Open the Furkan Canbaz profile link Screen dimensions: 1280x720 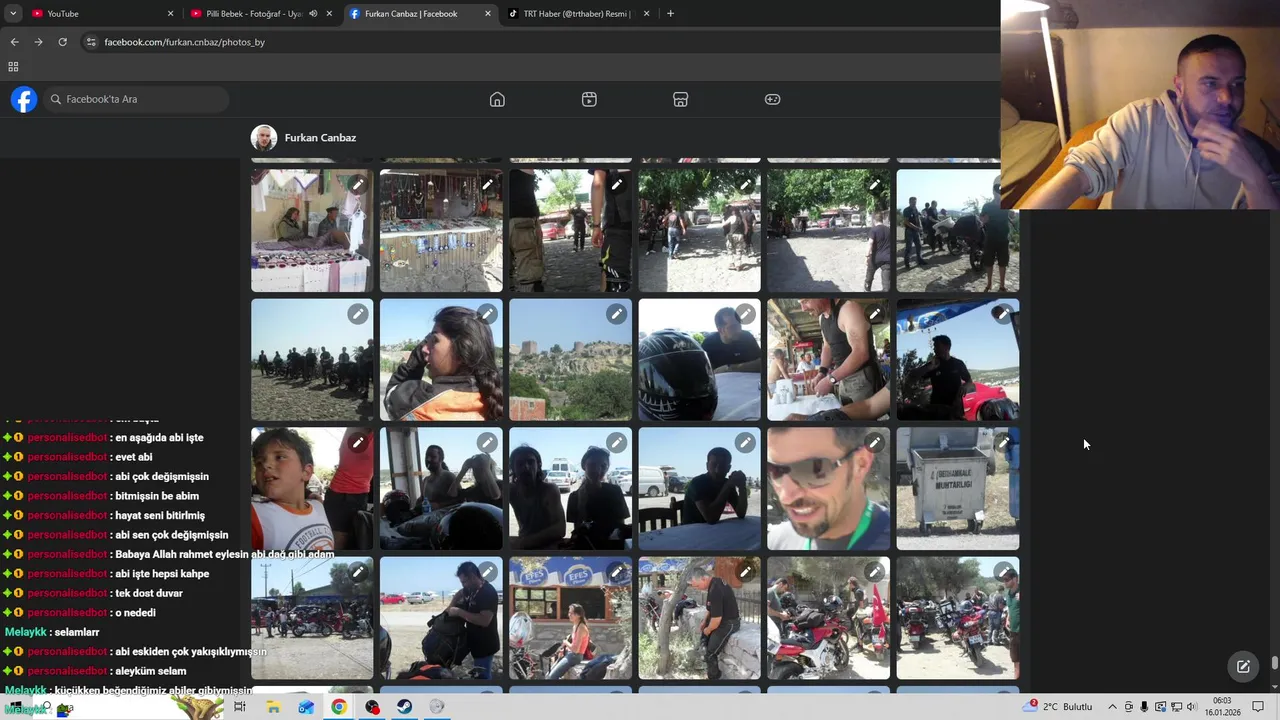click(x=319, y=138)
